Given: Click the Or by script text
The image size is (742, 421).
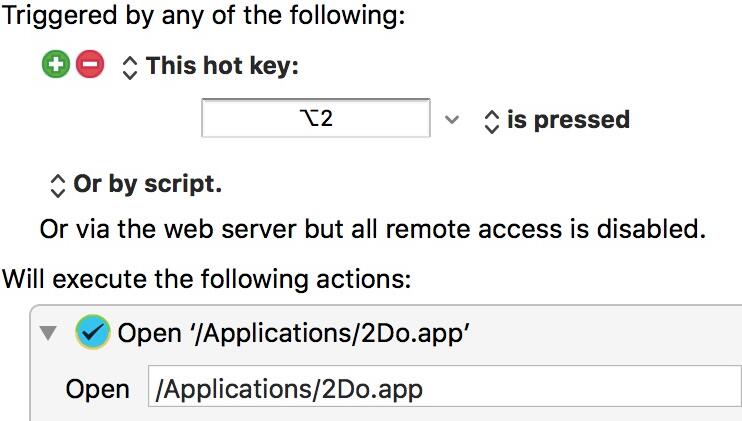Looking at the screenshot, I should point(148,184).
